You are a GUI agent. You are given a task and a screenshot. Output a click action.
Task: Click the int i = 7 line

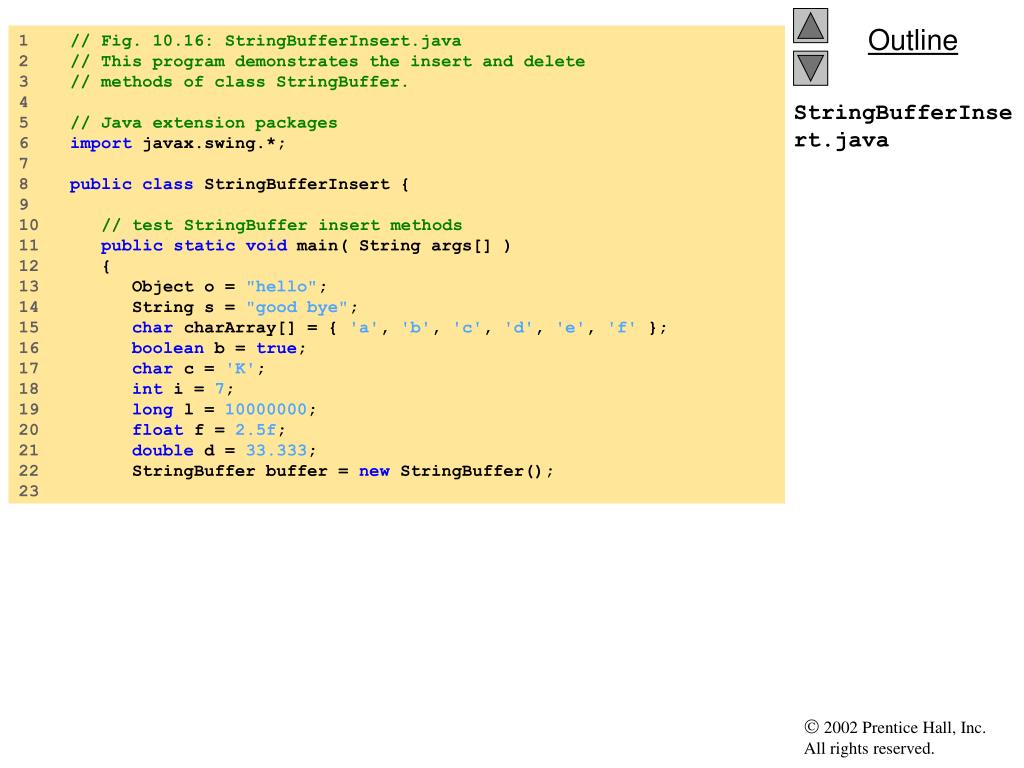pyautogui.click(x=182, y=389)
